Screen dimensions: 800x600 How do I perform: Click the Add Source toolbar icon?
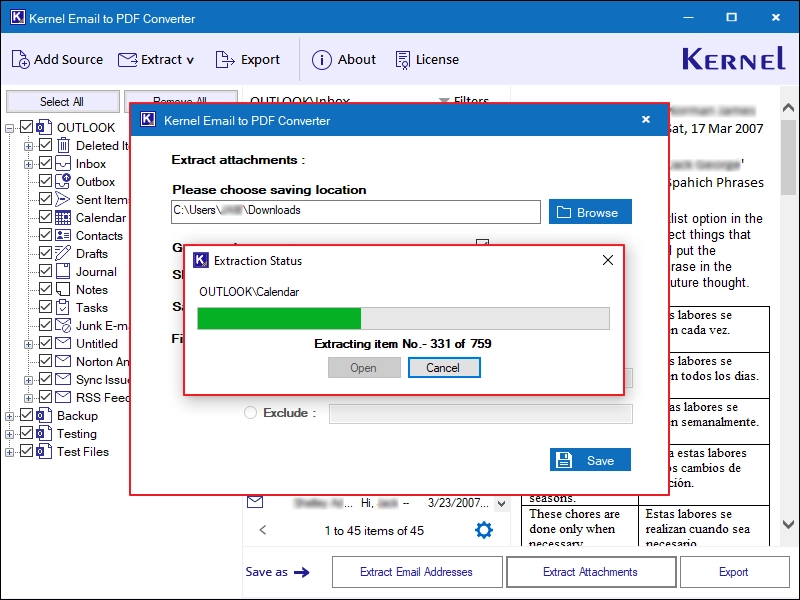point(20,60)
